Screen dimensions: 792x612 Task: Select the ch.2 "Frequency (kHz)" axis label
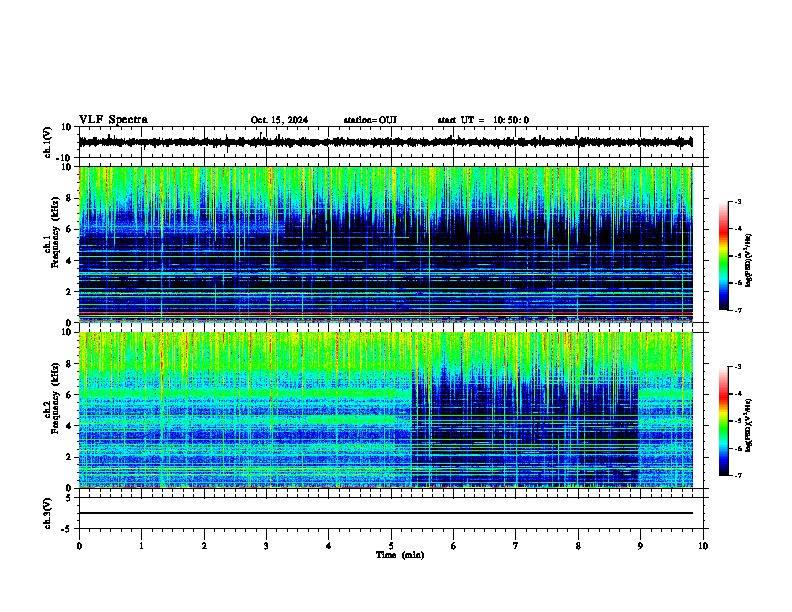(x=55, y=398)
